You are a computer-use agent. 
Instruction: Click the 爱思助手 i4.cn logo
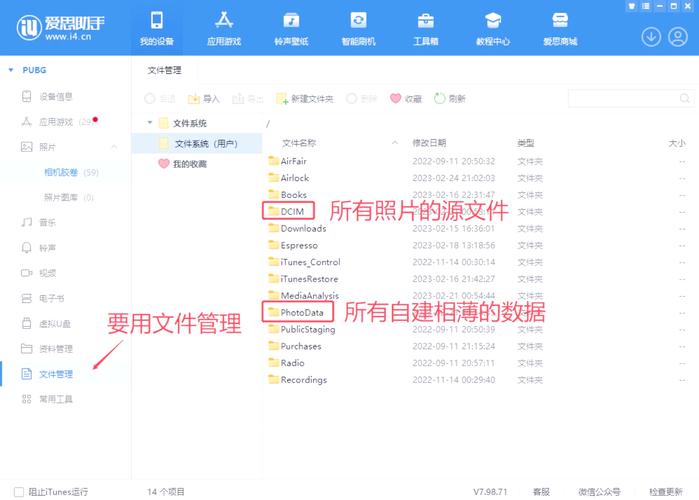pos(60,27)
